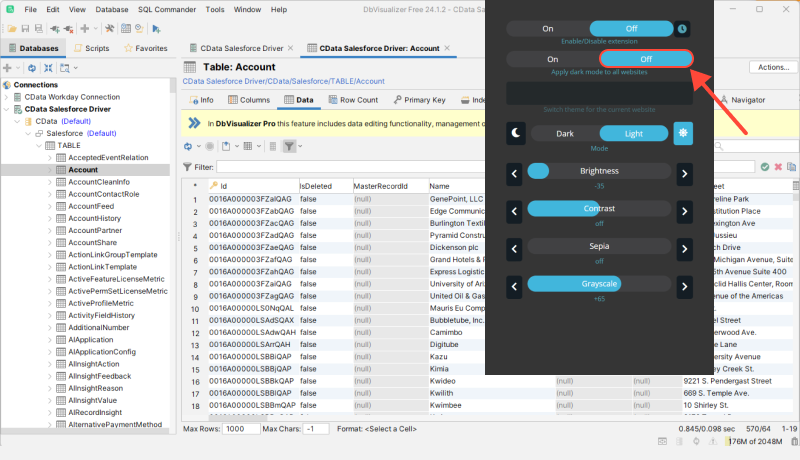Click the SQL history clock icon
The width and height of the screenshot is (800, 460).
139,29
